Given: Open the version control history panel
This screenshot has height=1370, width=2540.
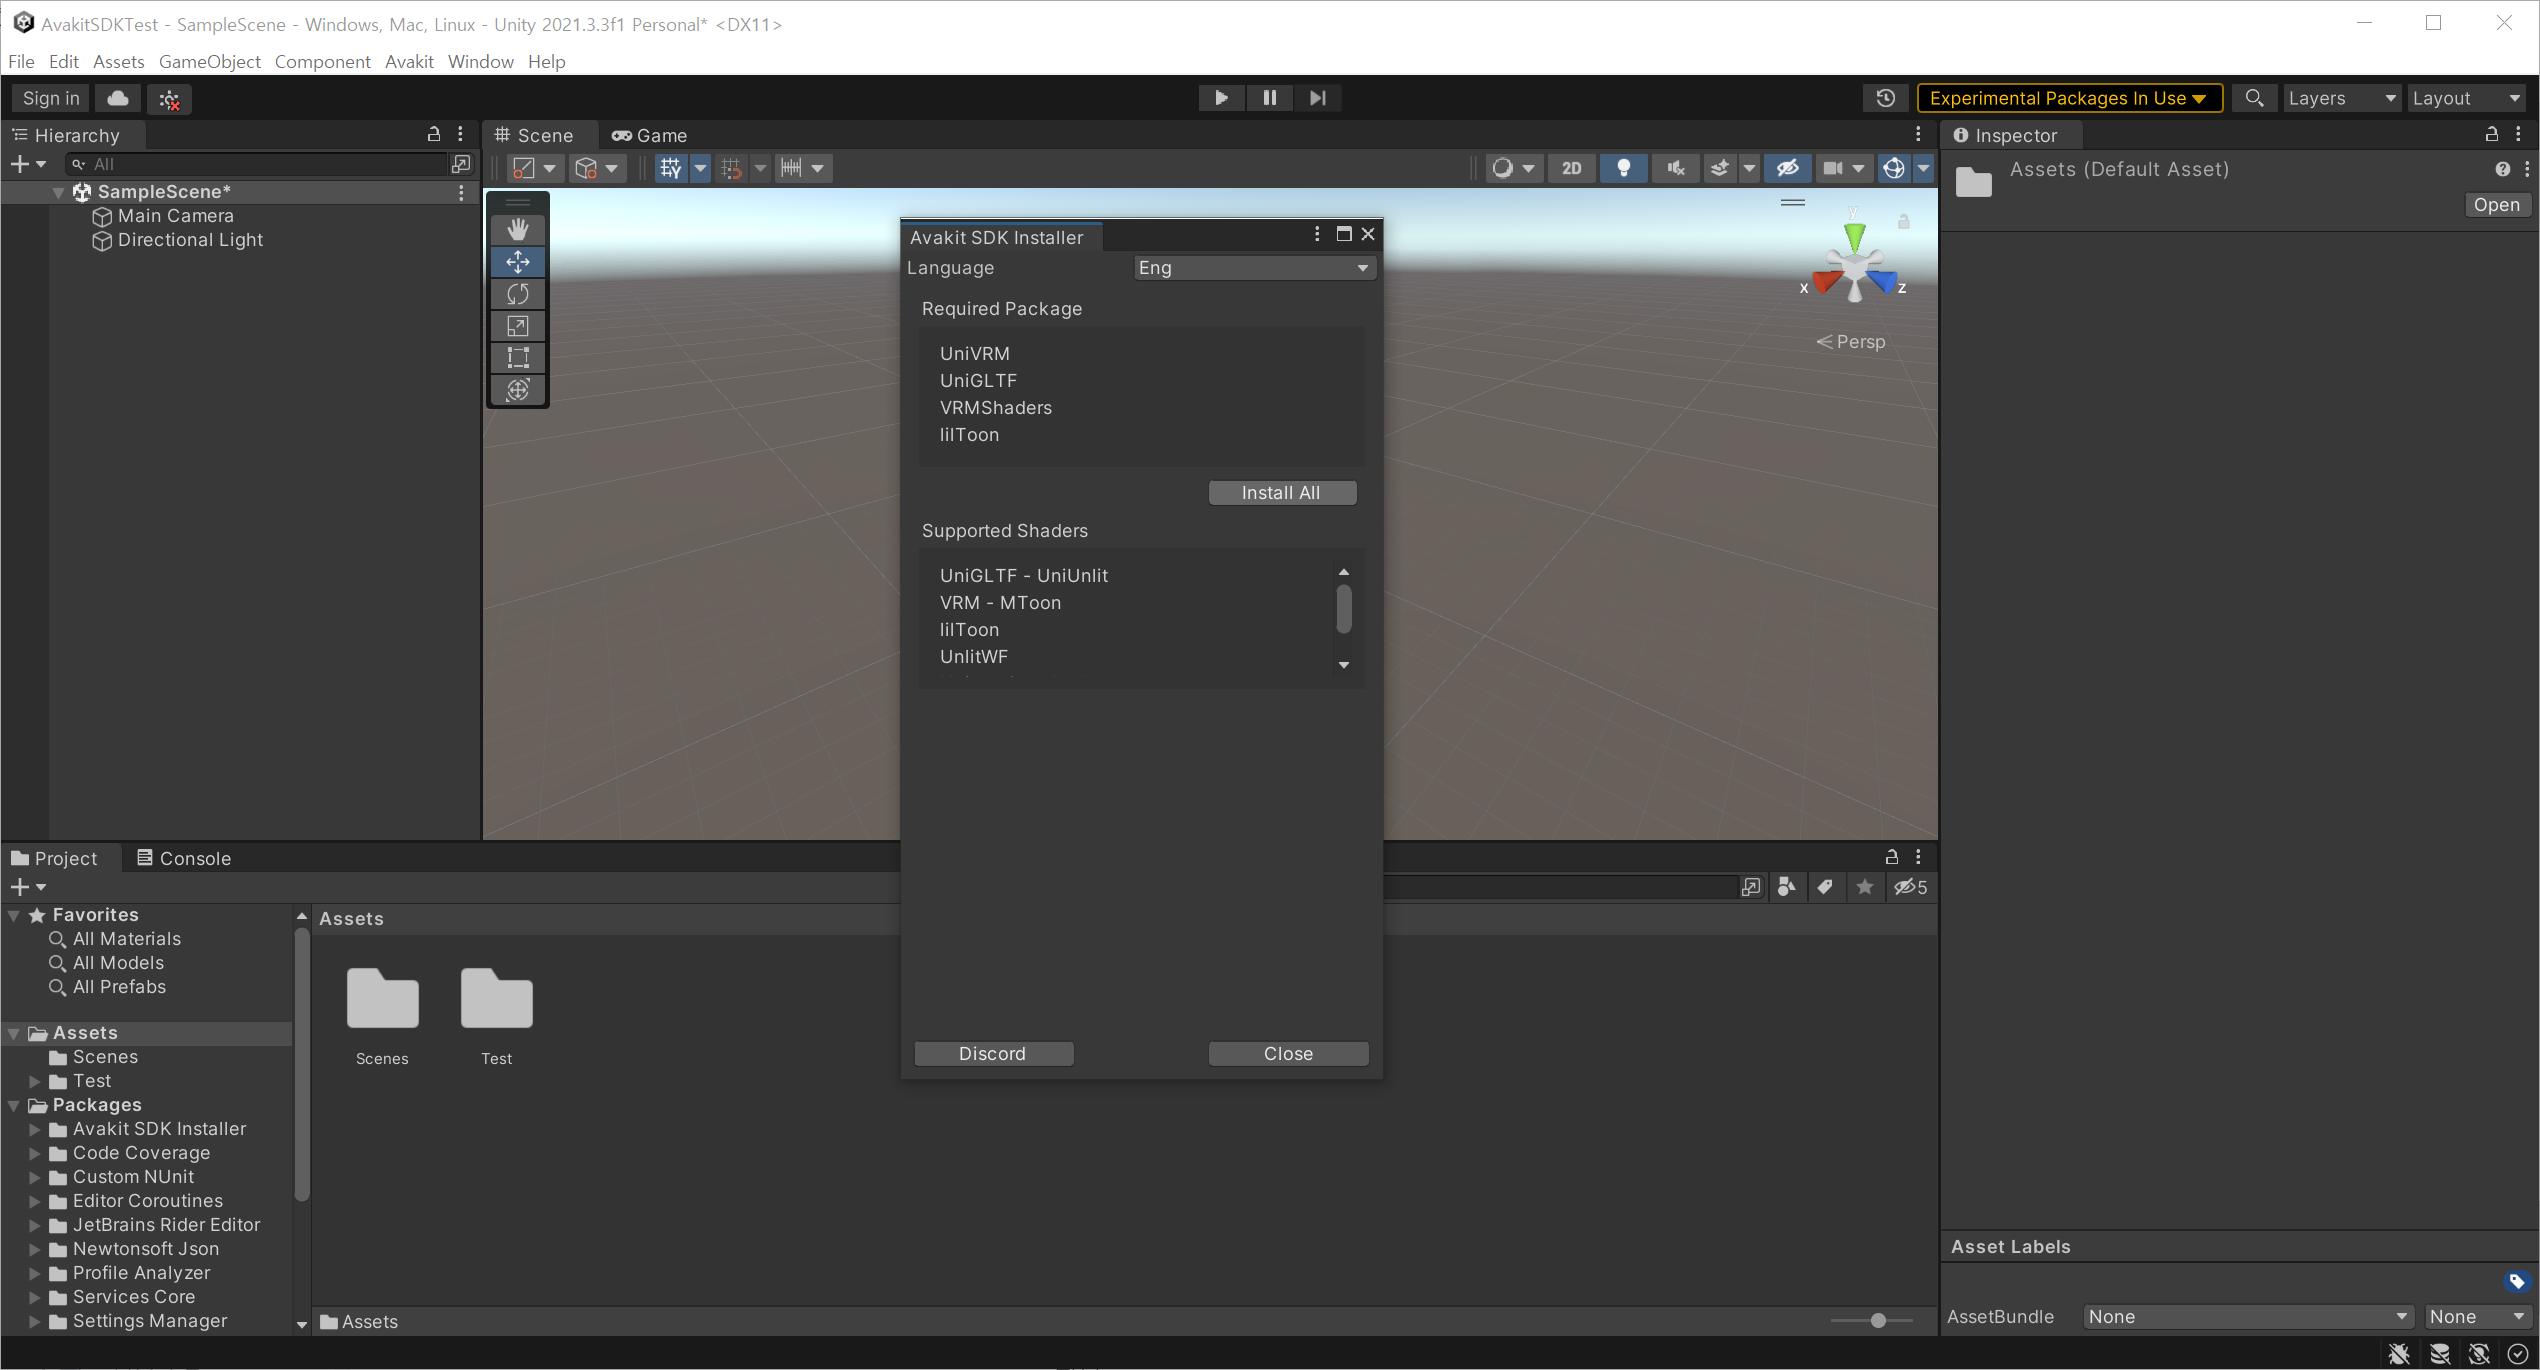Looking at the screenshot, I should click(x=1886, y=97).
